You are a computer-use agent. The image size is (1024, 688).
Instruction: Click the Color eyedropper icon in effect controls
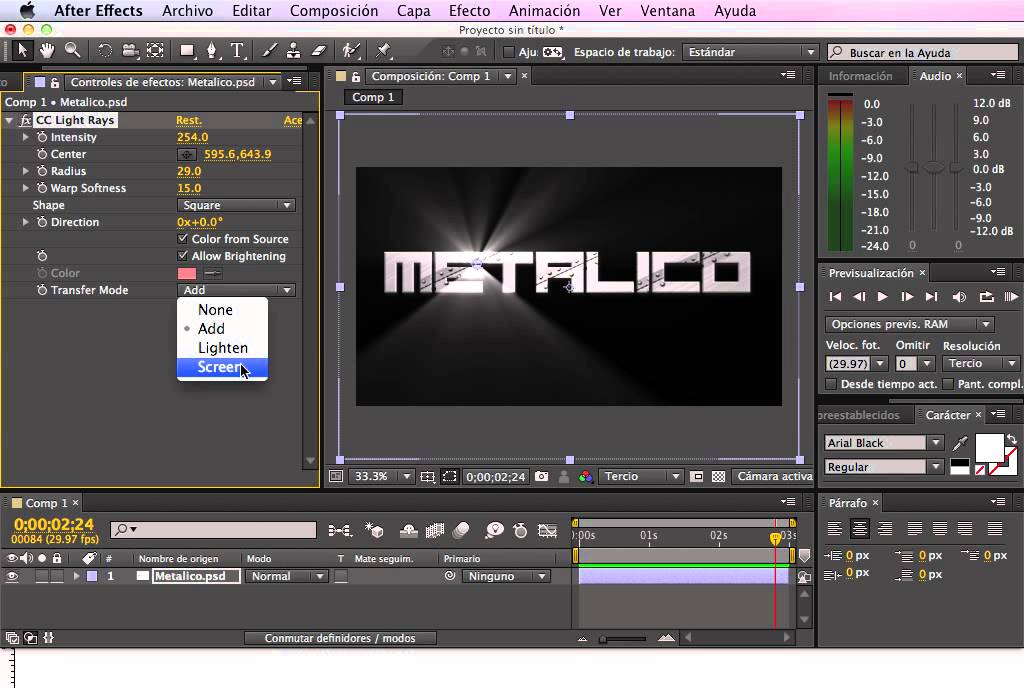coord(213,274)
